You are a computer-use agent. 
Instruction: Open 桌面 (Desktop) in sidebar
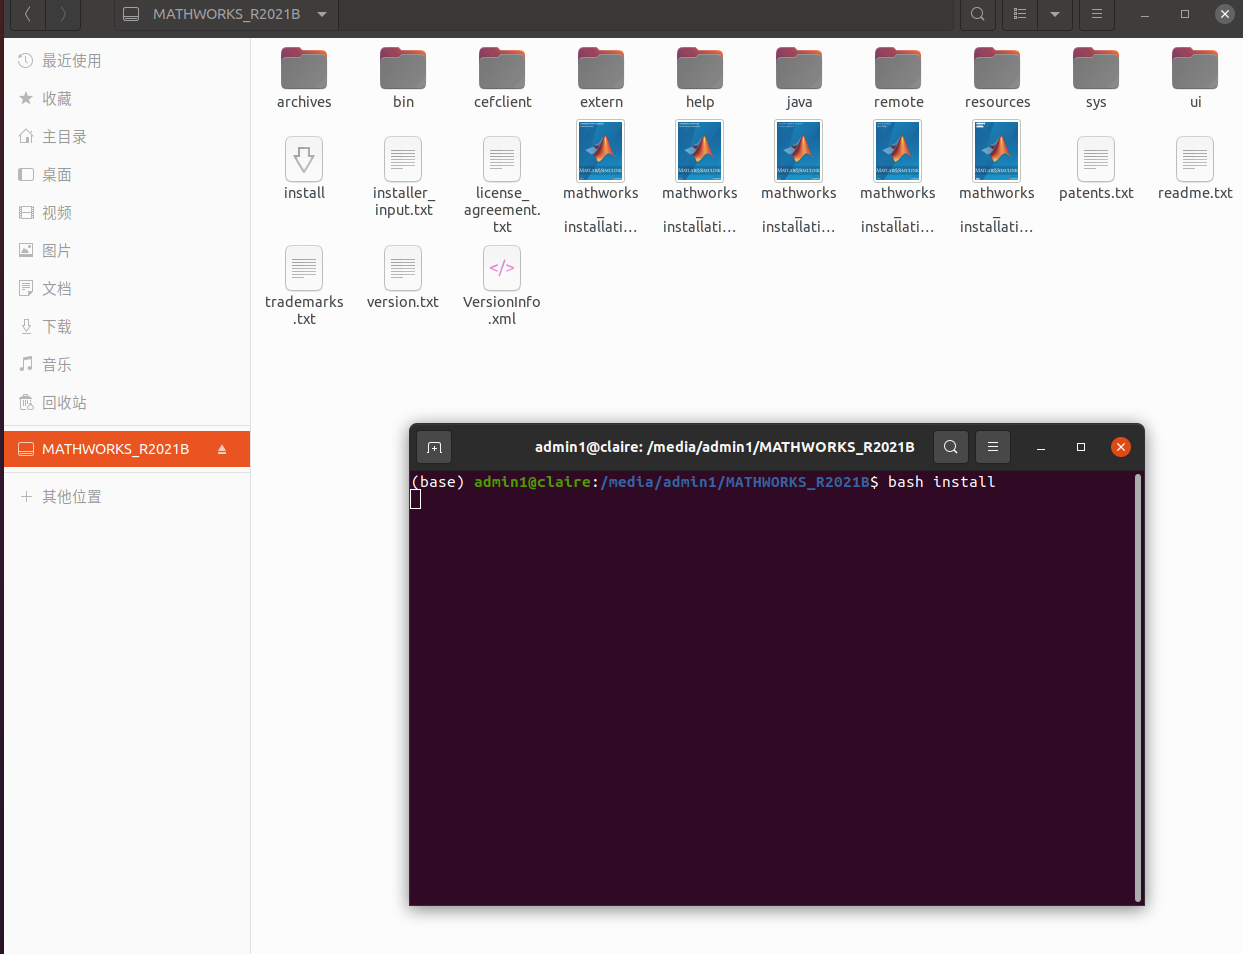(127, 175)
